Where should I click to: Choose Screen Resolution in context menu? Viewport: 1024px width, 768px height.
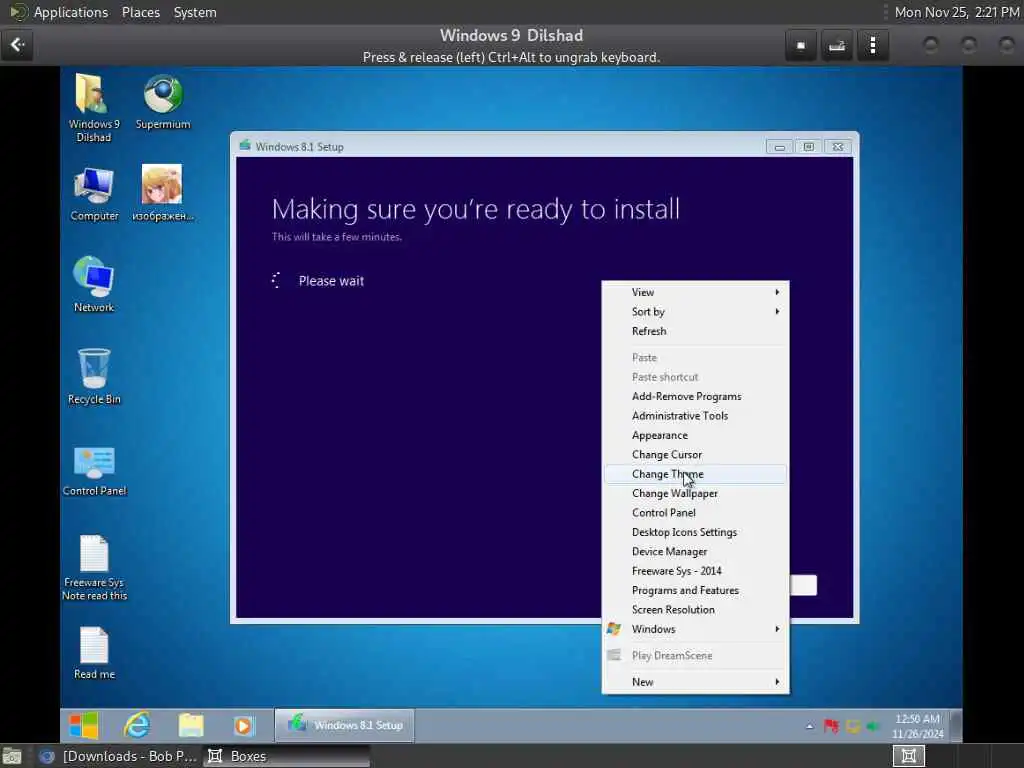pyautogui.click(x=696, y=610)
